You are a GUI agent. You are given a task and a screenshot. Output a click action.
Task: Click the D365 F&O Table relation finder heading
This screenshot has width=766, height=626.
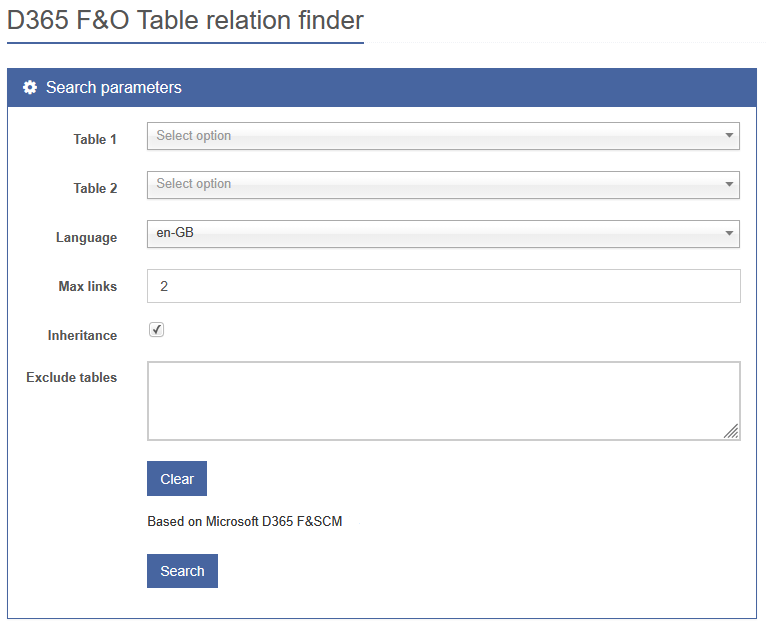185,20
